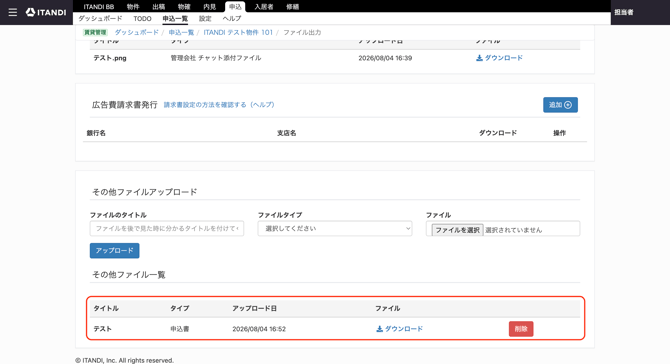Follow the ダッシュボード breadcrumb link

136,32
